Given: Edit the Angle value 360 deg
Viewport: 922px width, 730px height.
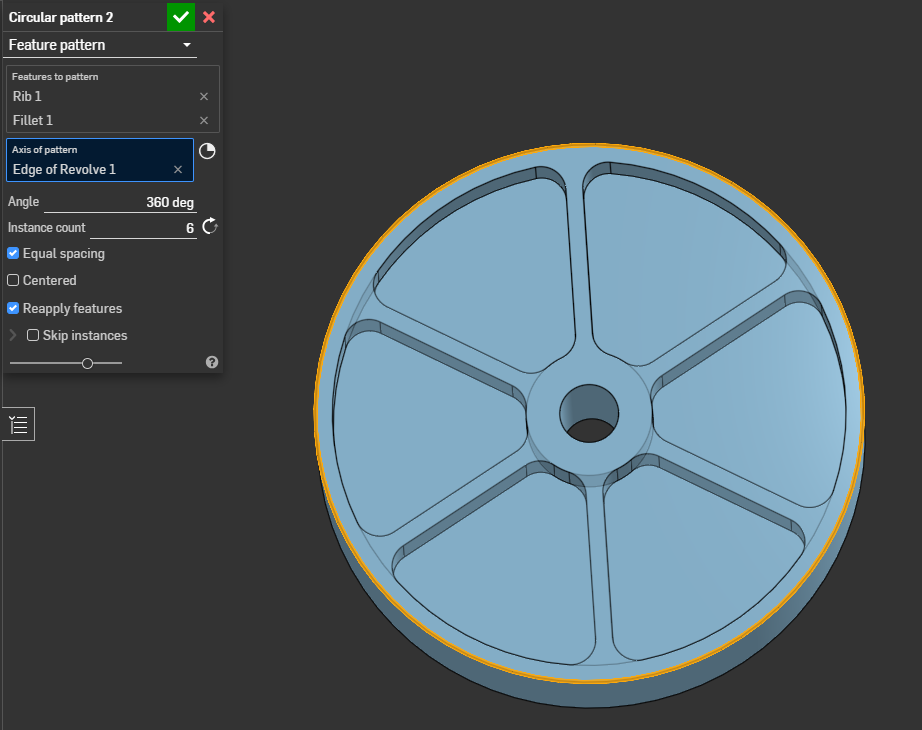Looking at the screenshot, I should point(120,202).
